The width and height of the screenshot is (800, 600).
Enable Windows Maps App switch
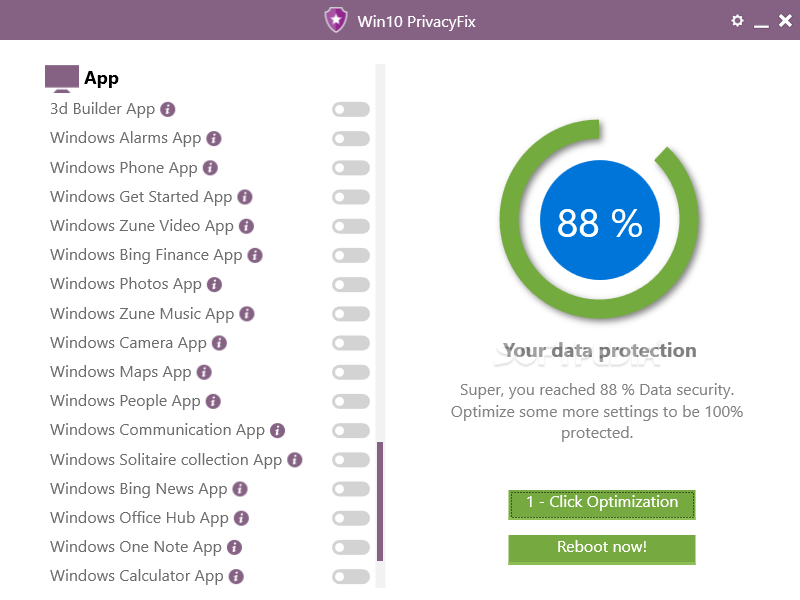point(351,372)
